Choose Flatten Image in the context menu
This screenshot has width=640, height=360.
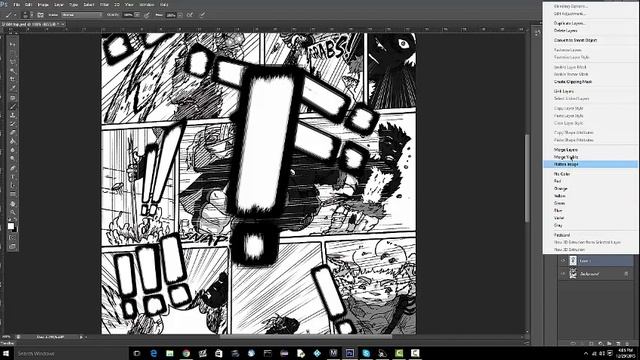[x=590, y=164]
